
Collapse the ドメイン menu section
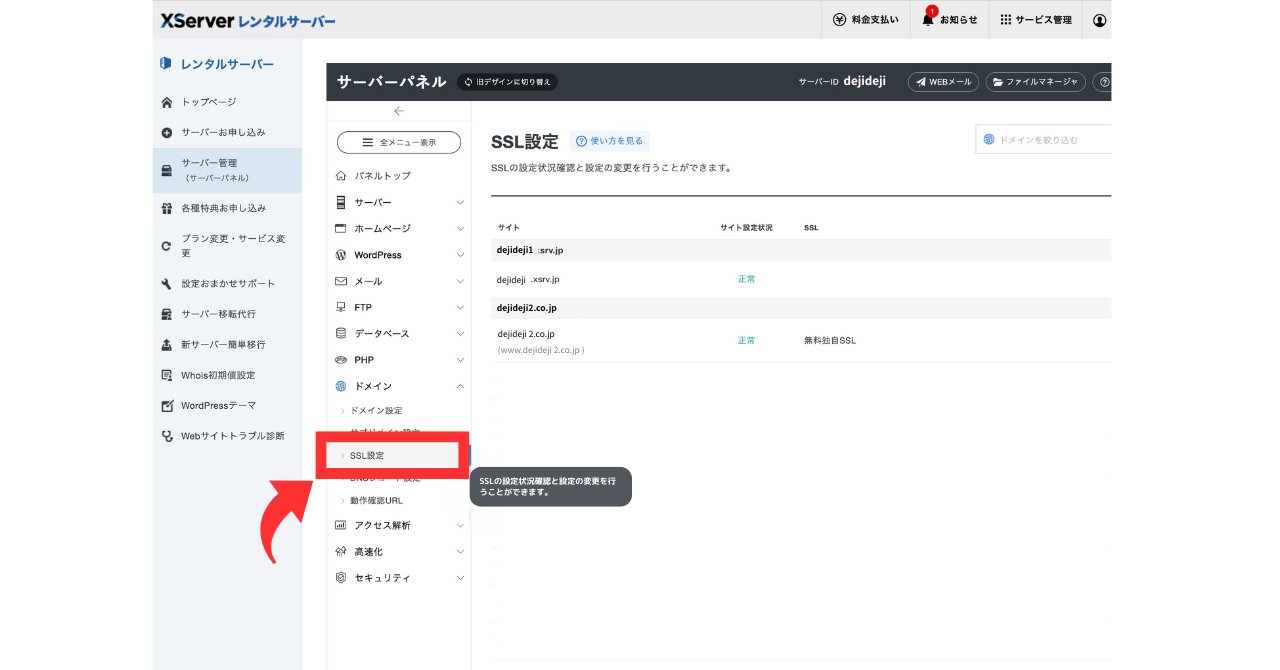click(x=398, y=386)
